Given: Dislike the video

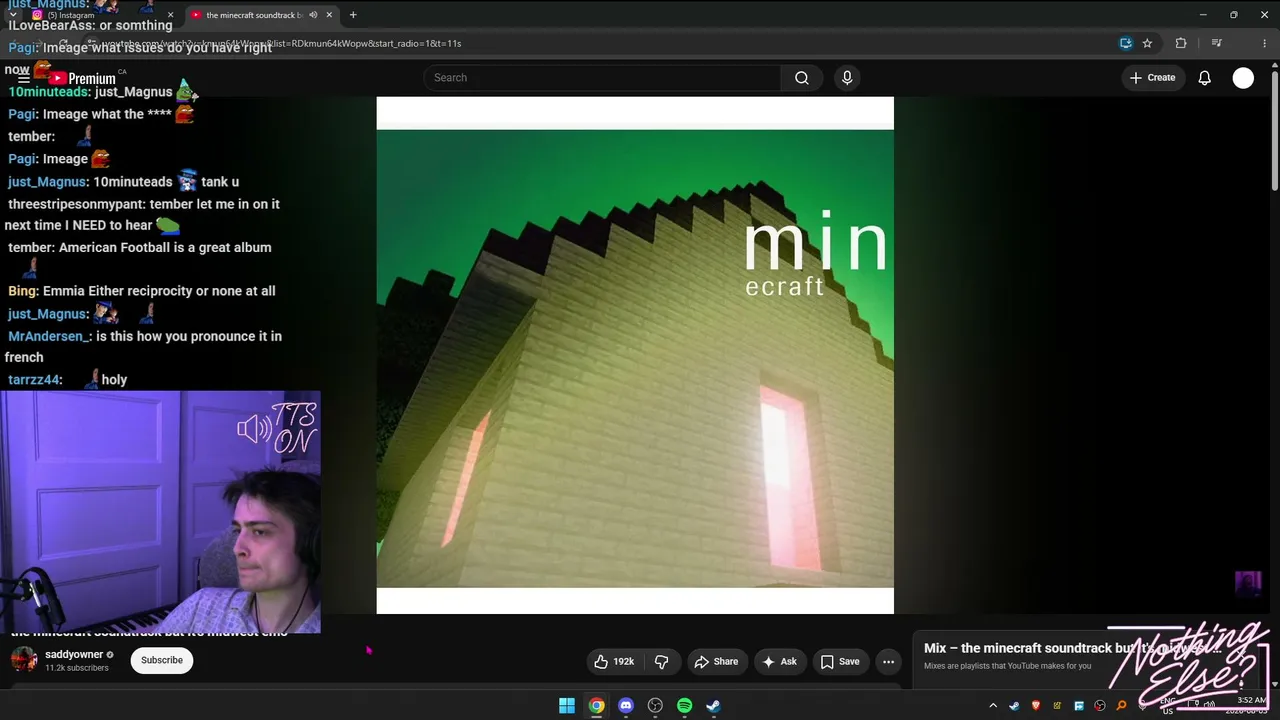Looking at the screenshot, I should pos(661,661).
